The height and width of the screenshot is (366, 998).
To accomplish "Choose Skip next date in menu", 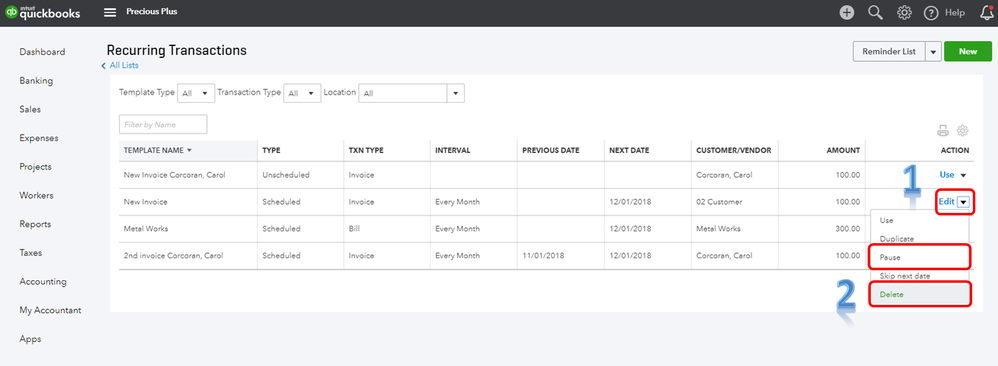I will [919, 276].
